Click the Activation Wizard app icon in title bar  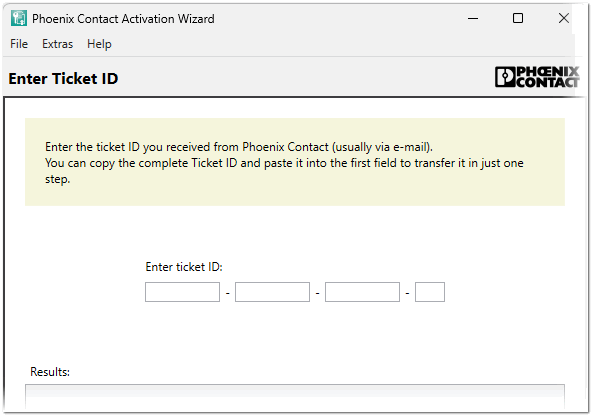pos(18,18)
